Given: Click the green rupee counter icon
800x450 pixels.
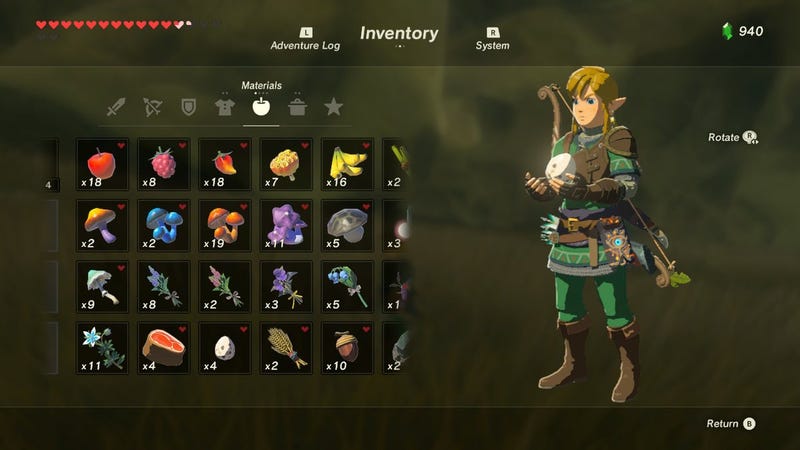Looking at the screenshot, I should [x=728, y=31].
